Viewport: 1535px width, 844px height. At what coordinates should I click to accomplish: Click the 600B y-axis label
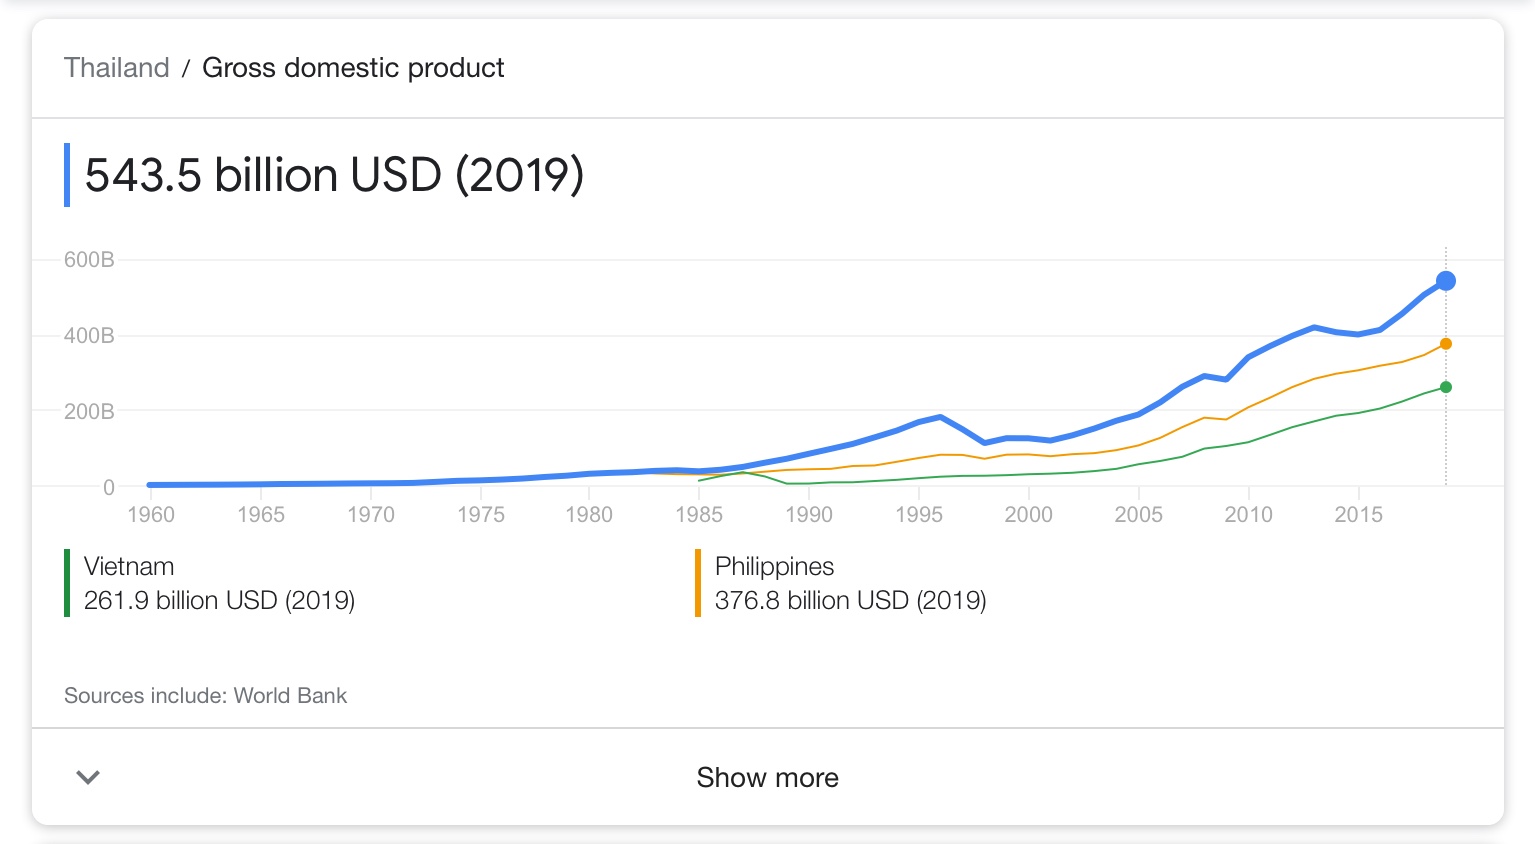click(x=89, y=260)
